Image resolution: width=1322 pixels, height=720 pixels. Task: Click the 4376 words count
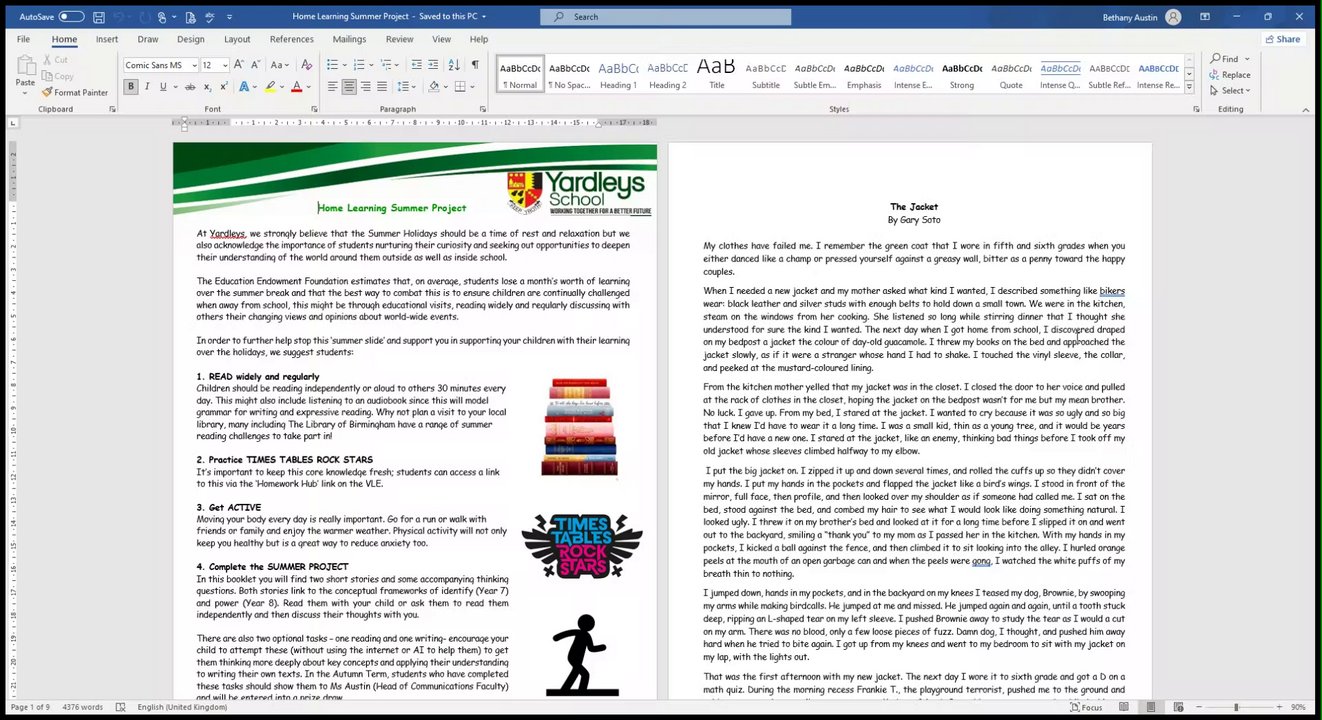point(83,707)
